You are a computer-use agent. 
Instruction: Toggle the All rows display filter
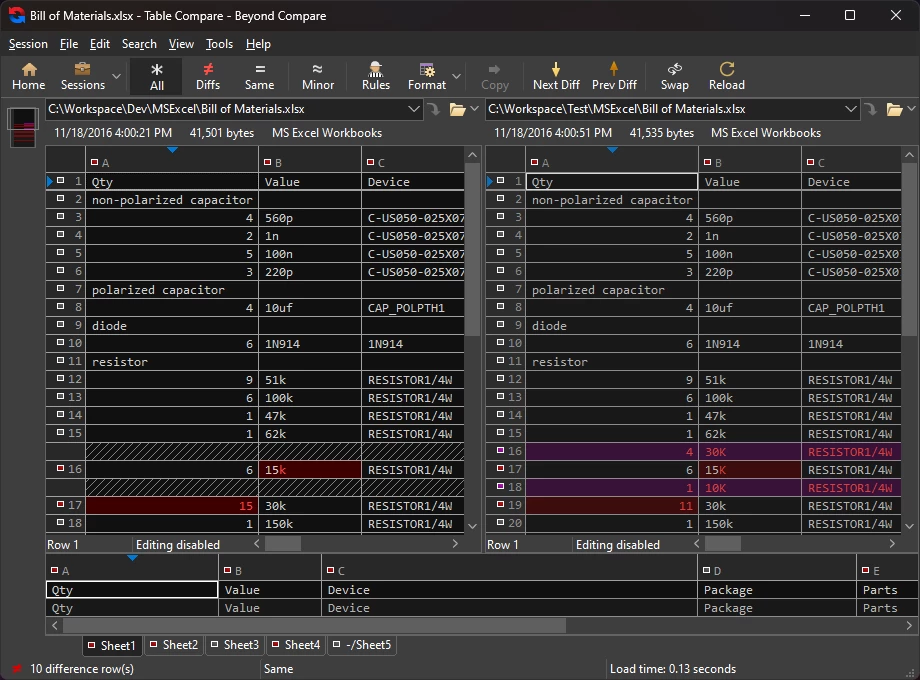tap(157, 76)
